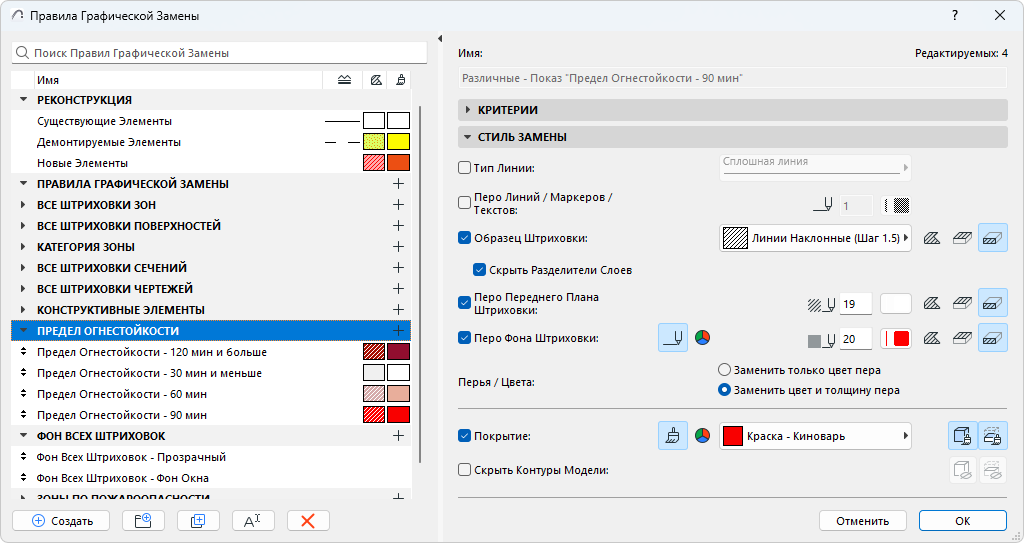Click highlighted cut fill icon in Образец Штриховки row

click(x=993, y=239)
